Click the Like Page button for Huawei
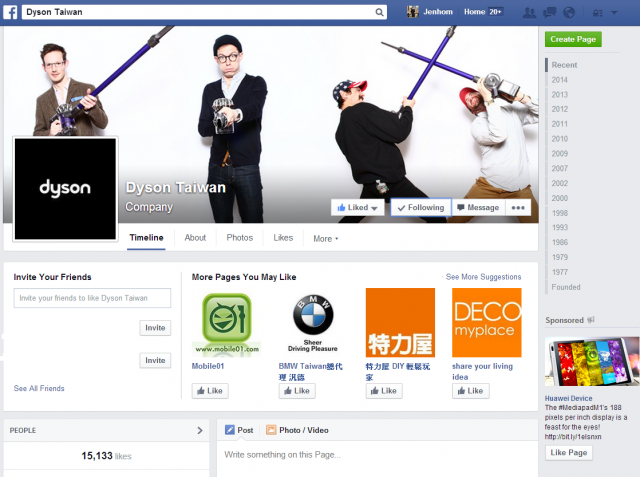This screenshot has width=640, height=477. pos(569,453)
